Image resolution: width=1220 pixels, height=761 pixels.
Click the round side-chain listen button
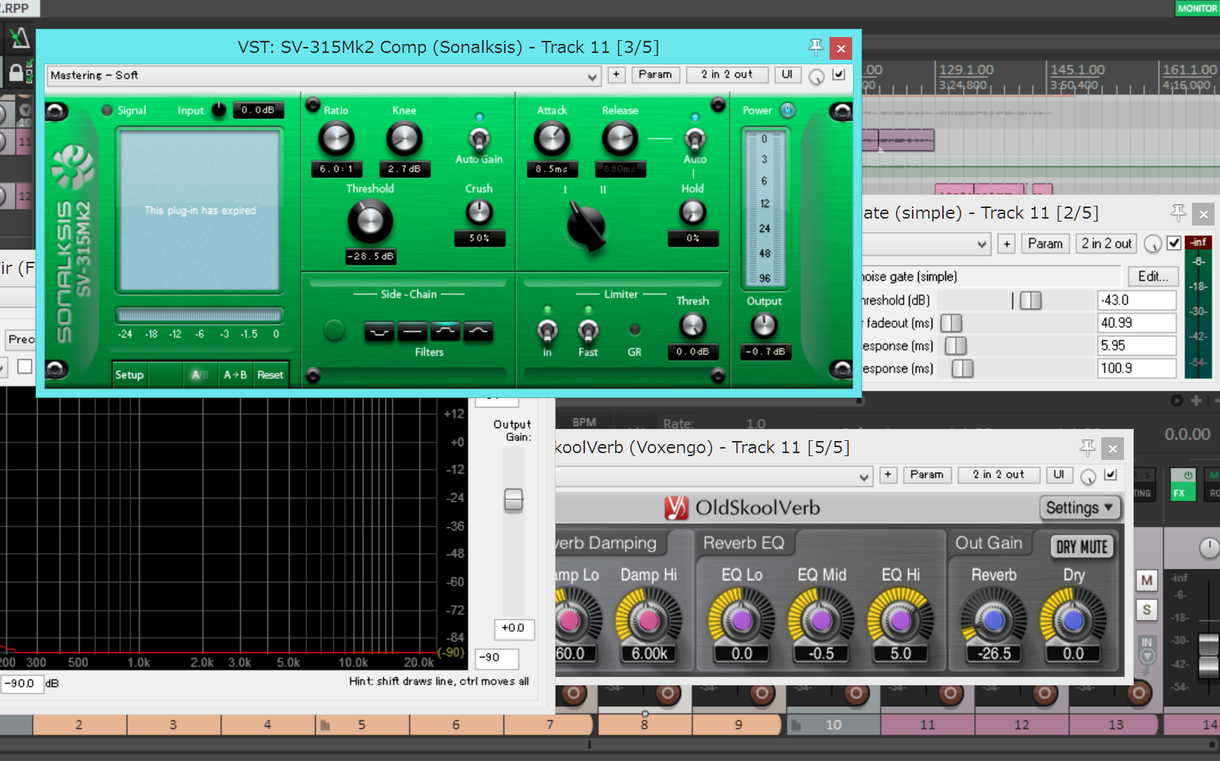(x=334, y=330)
